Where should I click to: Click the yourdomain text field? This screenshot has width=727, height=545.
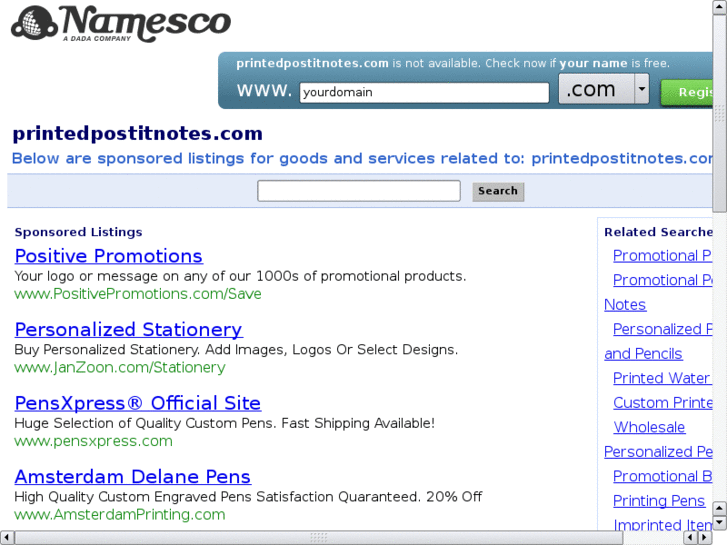[x=424, y=92]
